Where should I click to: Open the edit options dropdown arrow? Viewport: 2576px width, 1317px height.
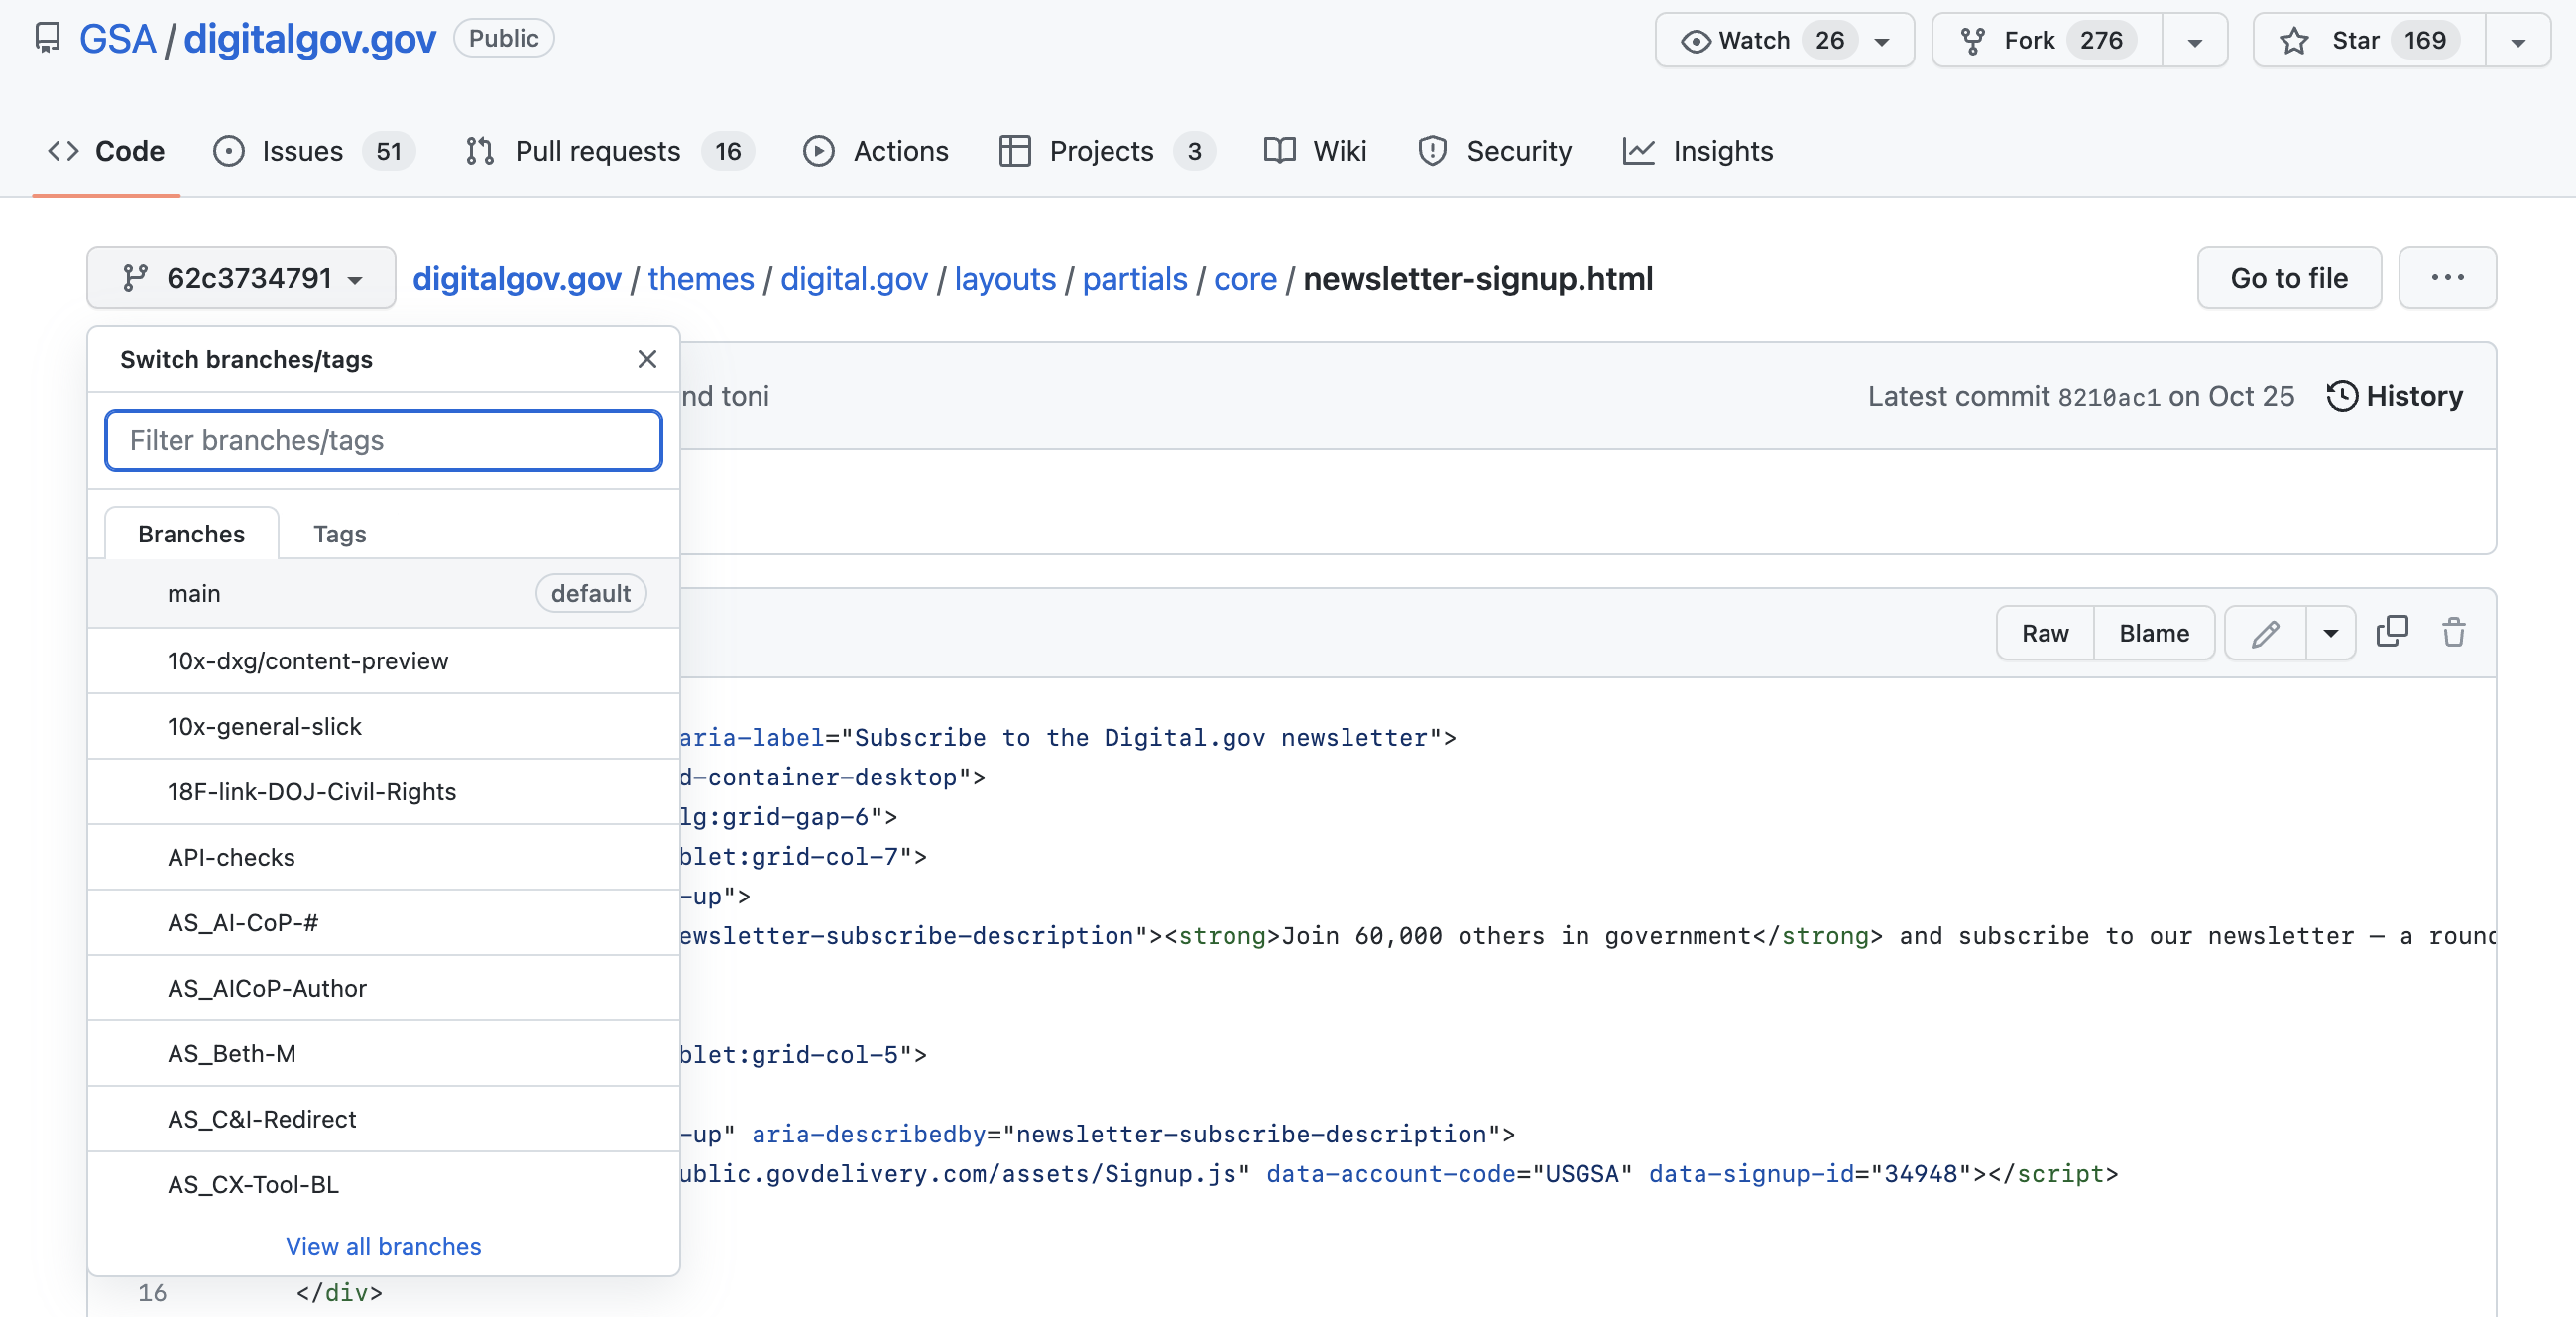coord(2330,633)
